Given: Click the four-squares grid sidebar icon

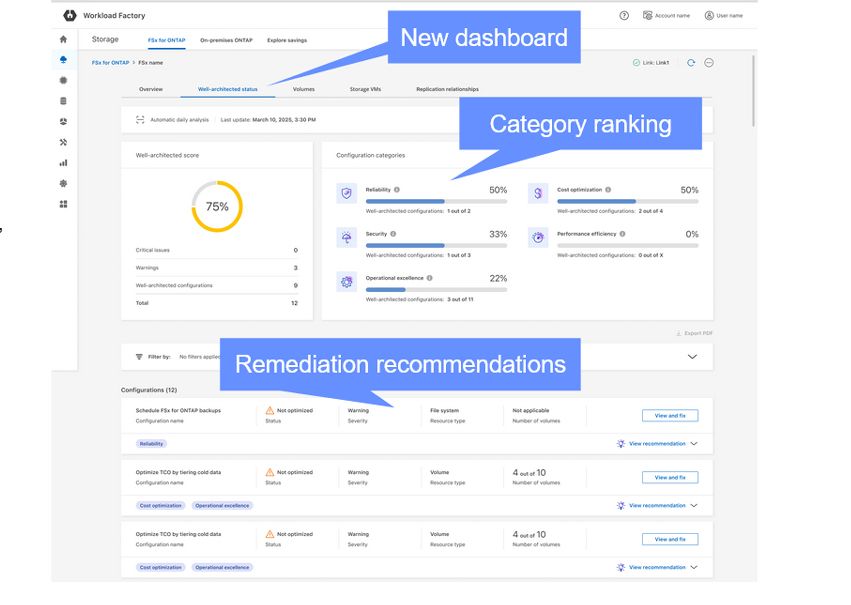Looking at the screenshot, I should tap(63, 204).
